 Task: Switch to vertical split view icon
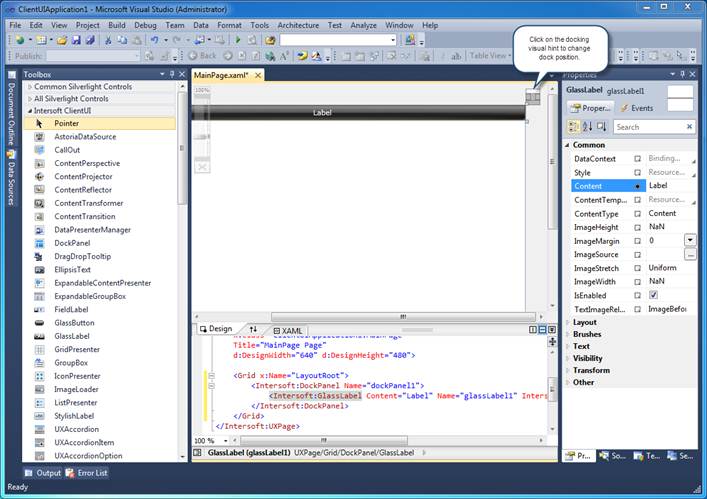pyautogui.click(x=533, y=330)
